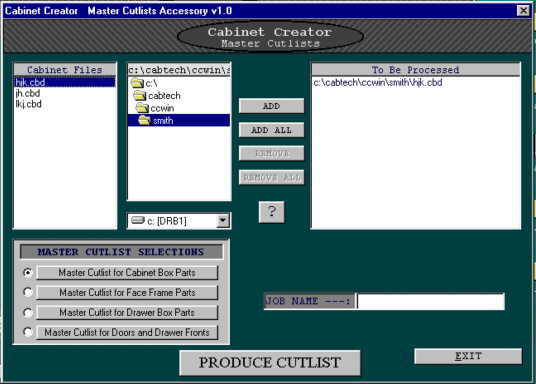Click PRODUCE CUTLIST button
This screenshot has height=384, width=536.
[x=270, y=362]
